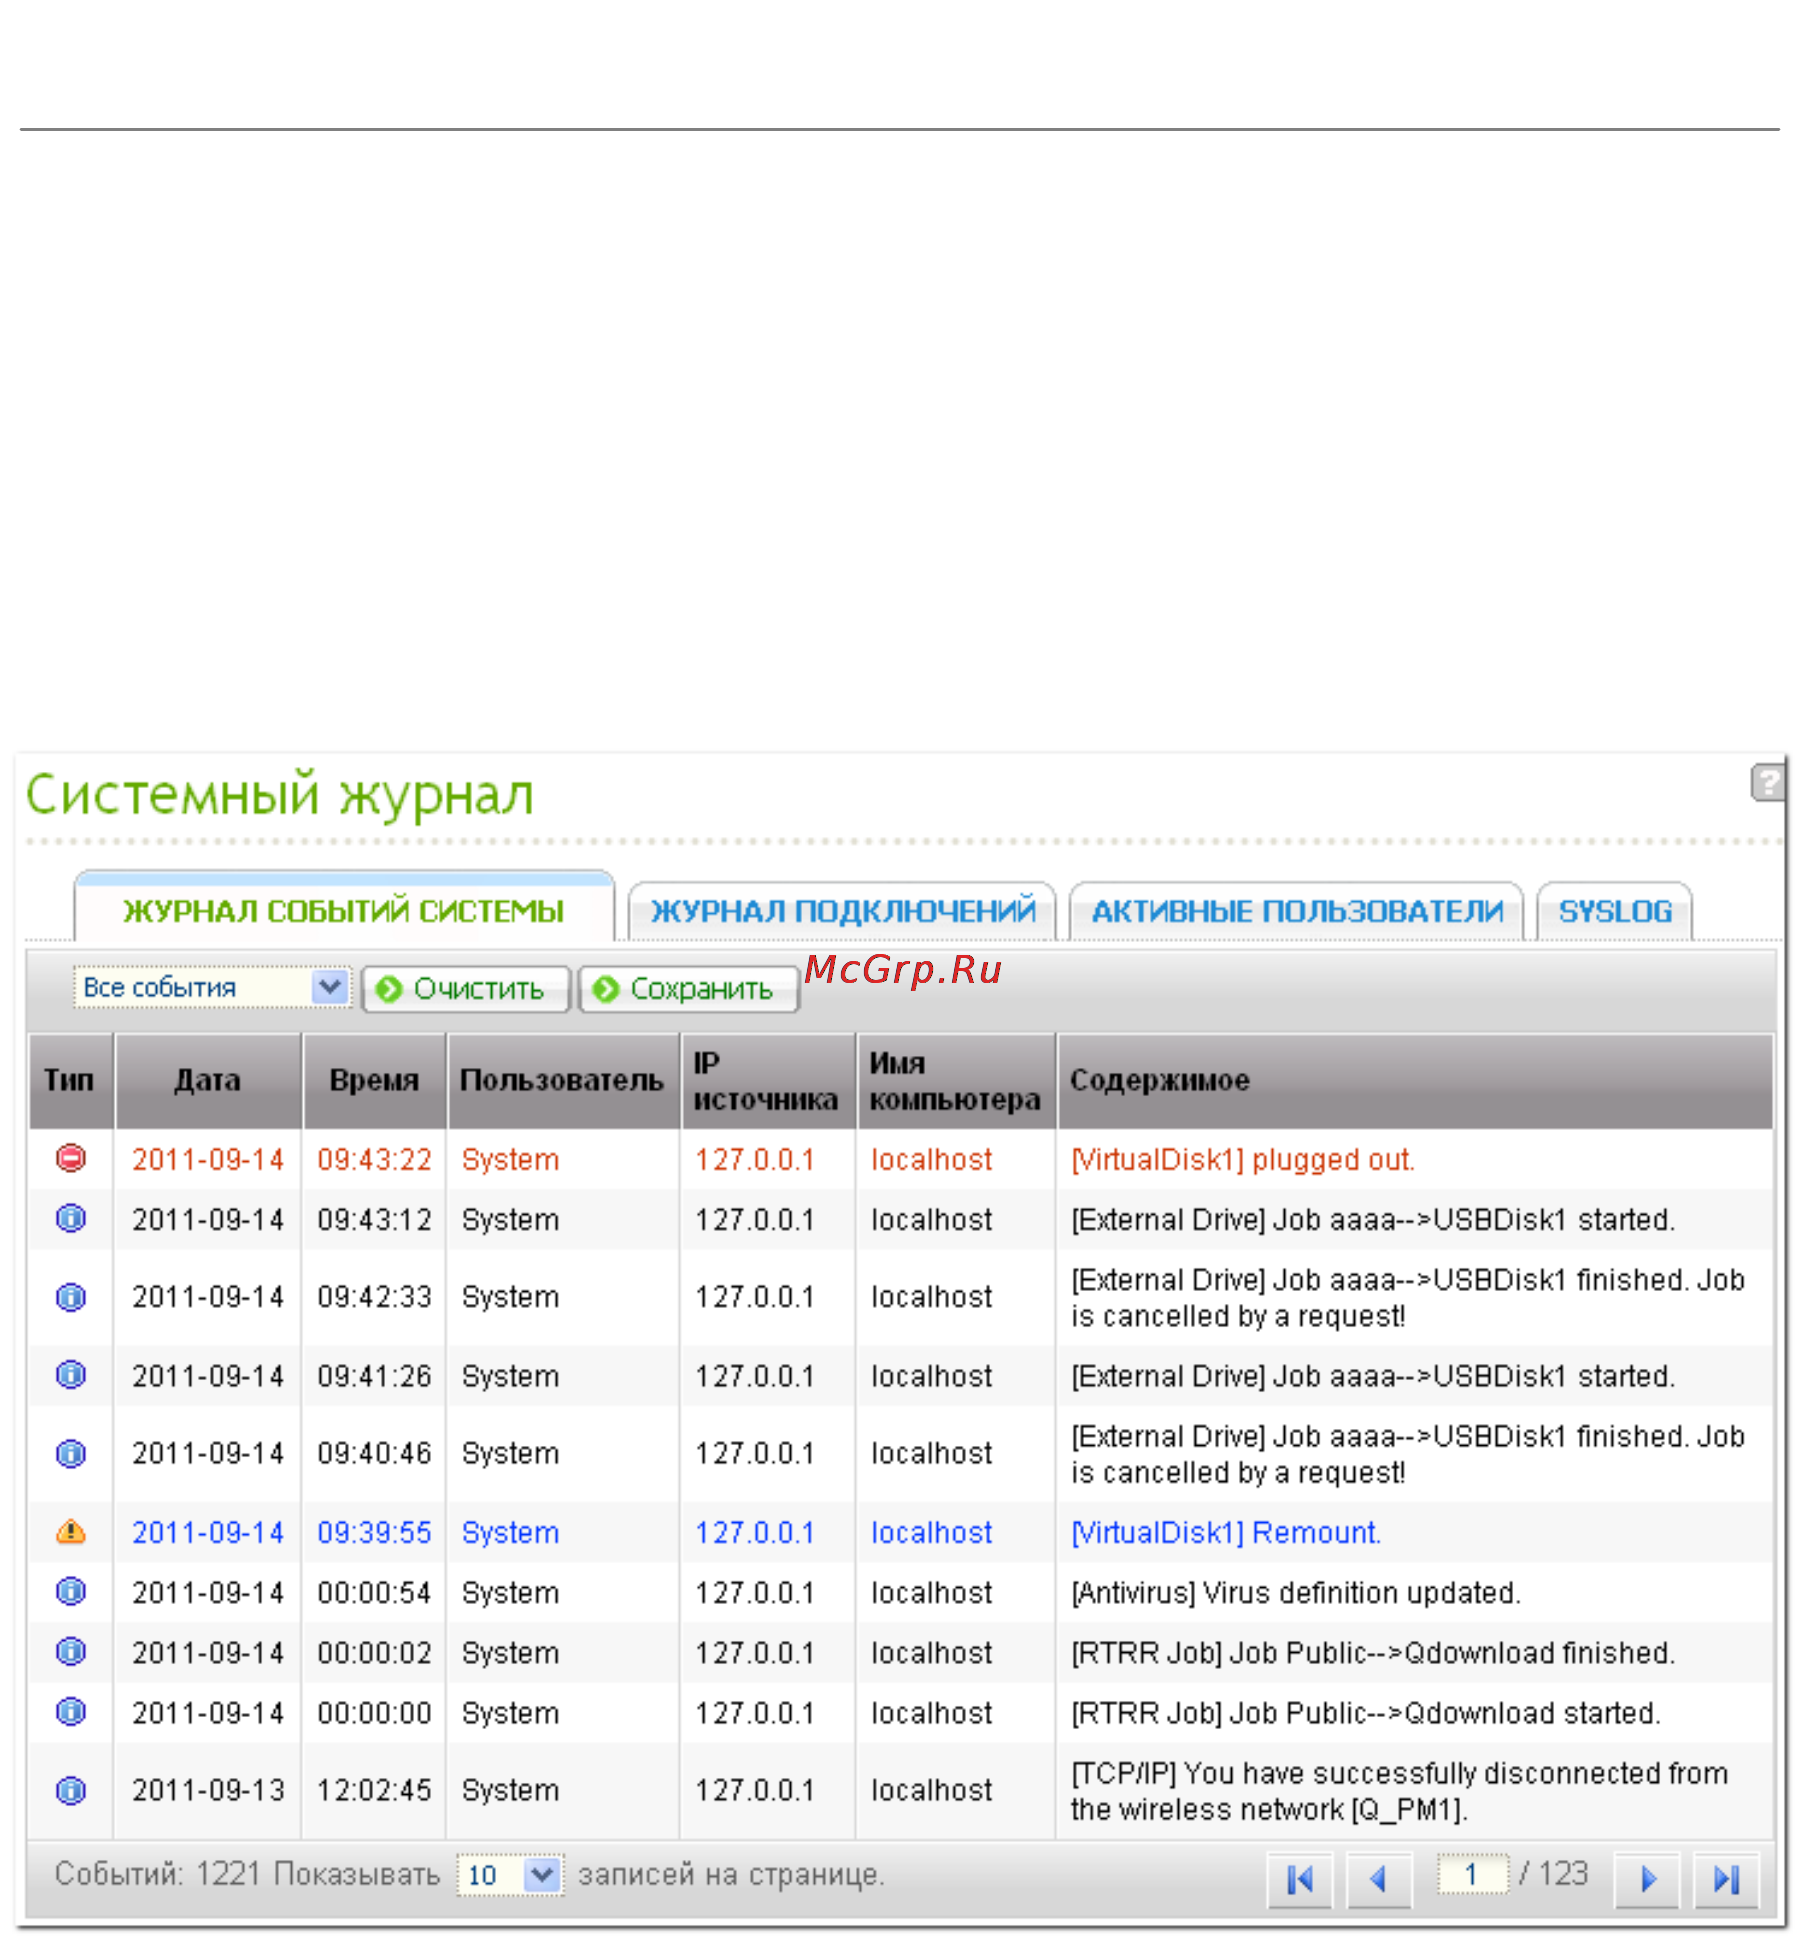This screenshot has width=1795, height=1936.
Task: Click '[VirtualDisk1] plugged out.' entry
Action: [1243, 1159]
